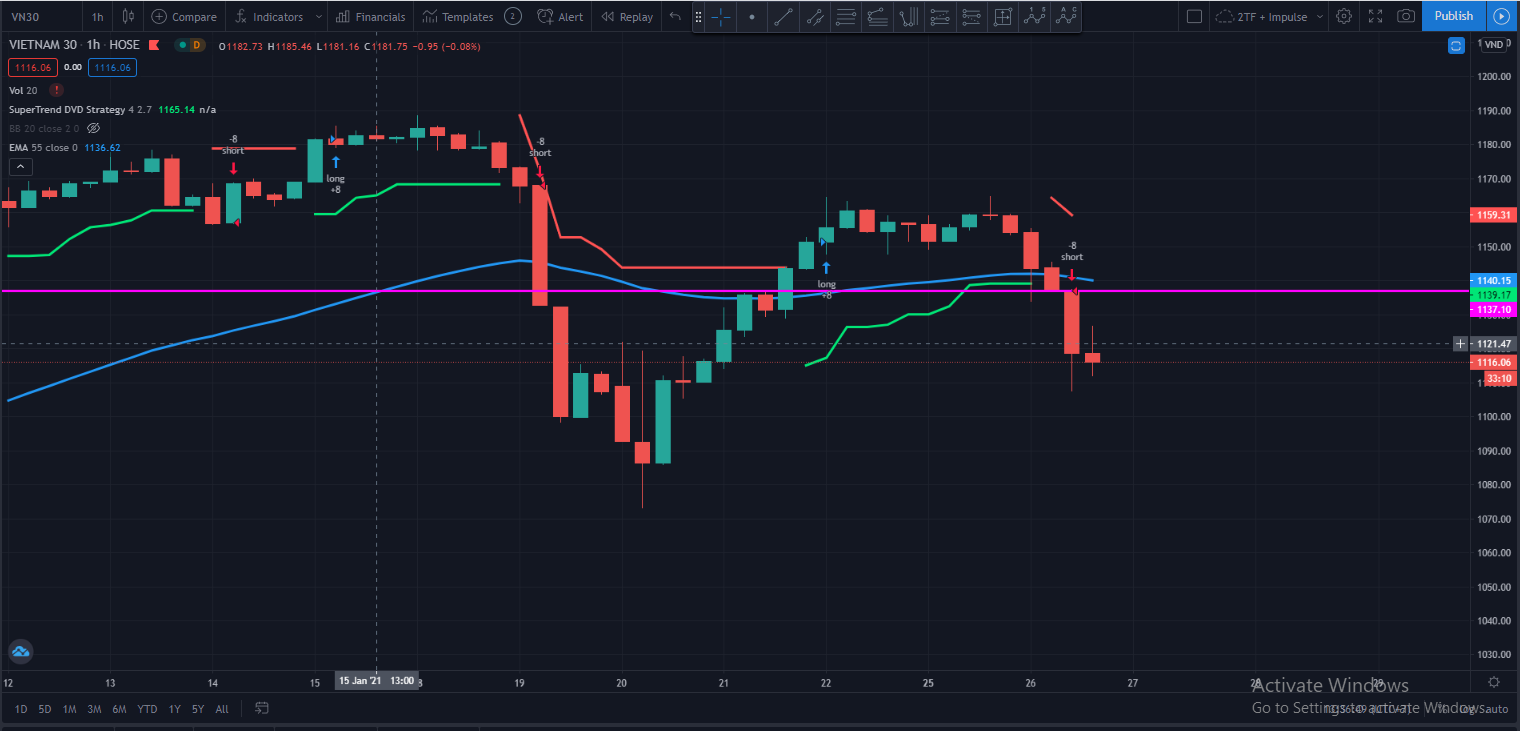This screenshot has height=731, width=1520.
Task: Enter fullscreen mode
Action: 1375,16
